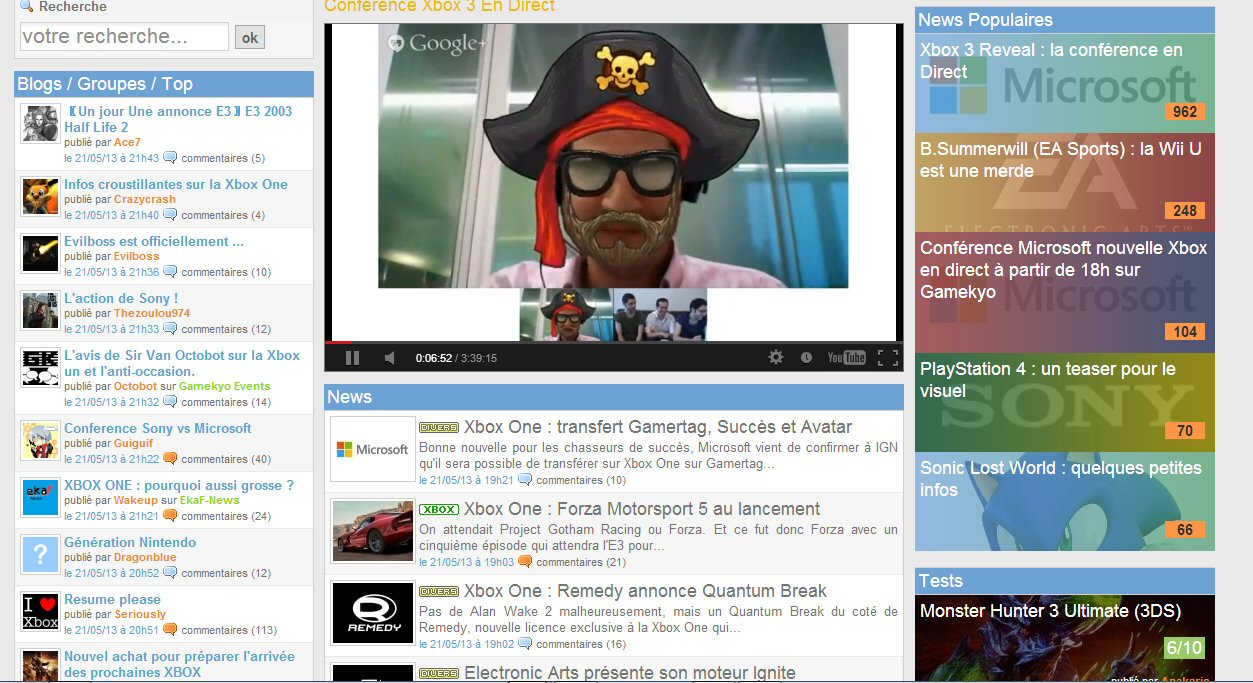Click the 'Conférence Xbox 3 En Direct' title

440,6
